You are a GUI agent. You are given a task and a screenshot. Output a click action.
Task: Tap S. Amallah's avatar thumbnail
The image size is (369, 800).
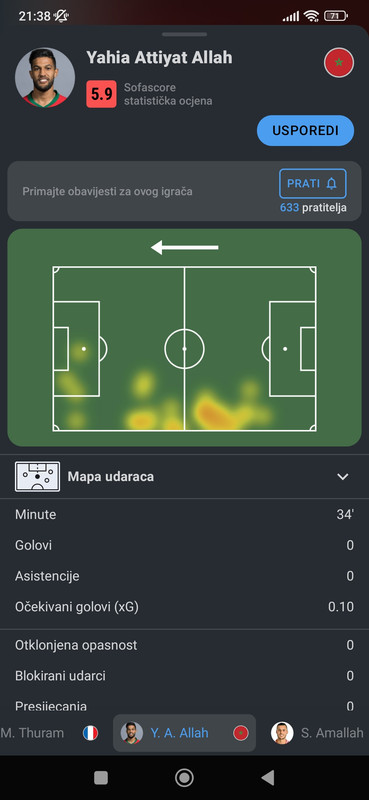[x=282, y=733]
